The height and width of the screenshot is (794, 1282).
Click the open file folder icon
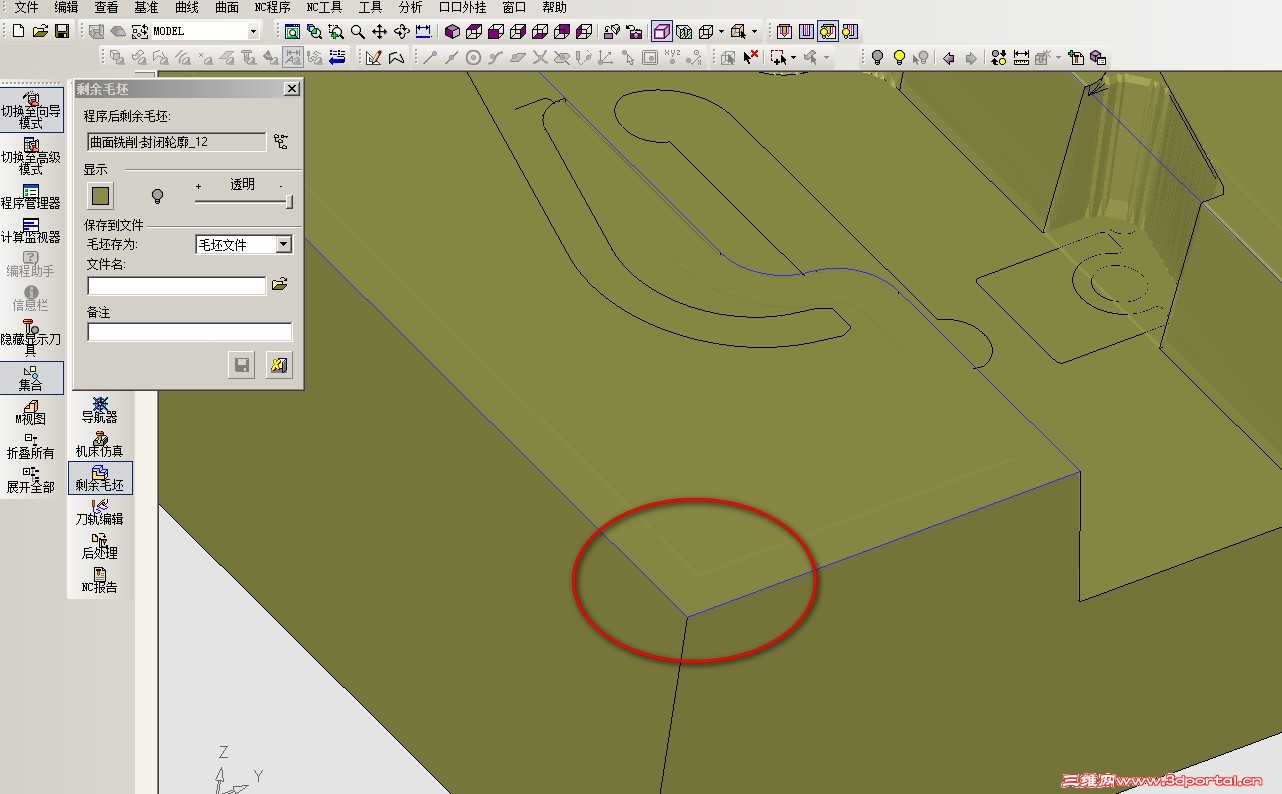[40, 32]
